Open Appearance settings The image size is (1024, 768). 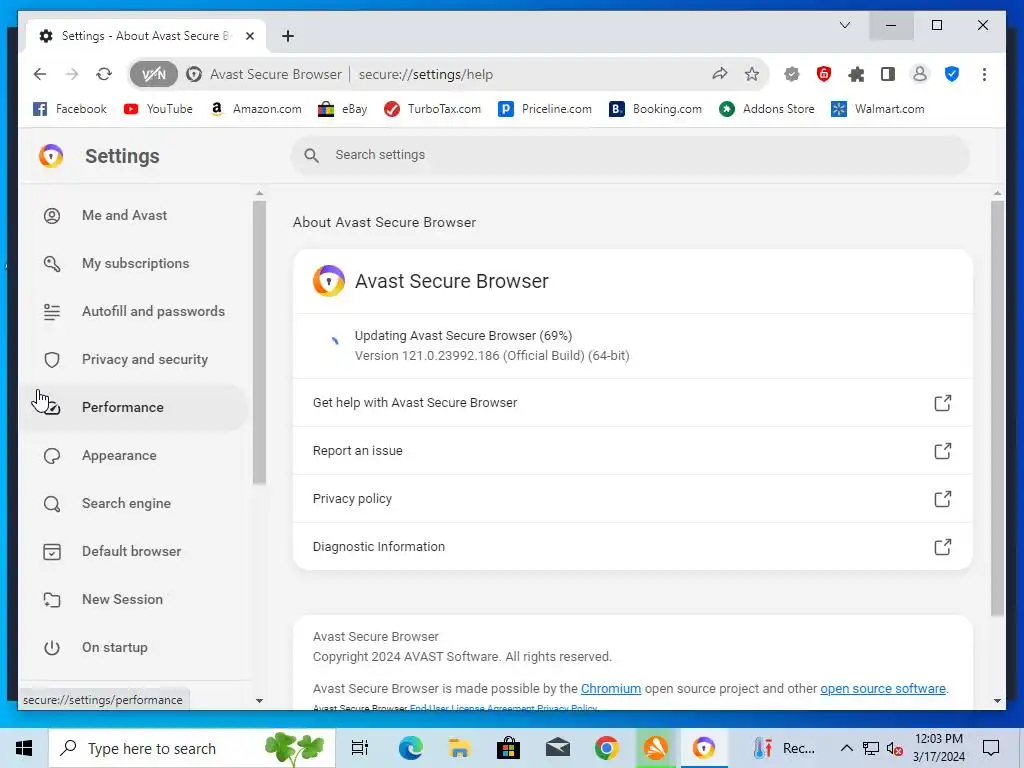click(x=134, y=456)
